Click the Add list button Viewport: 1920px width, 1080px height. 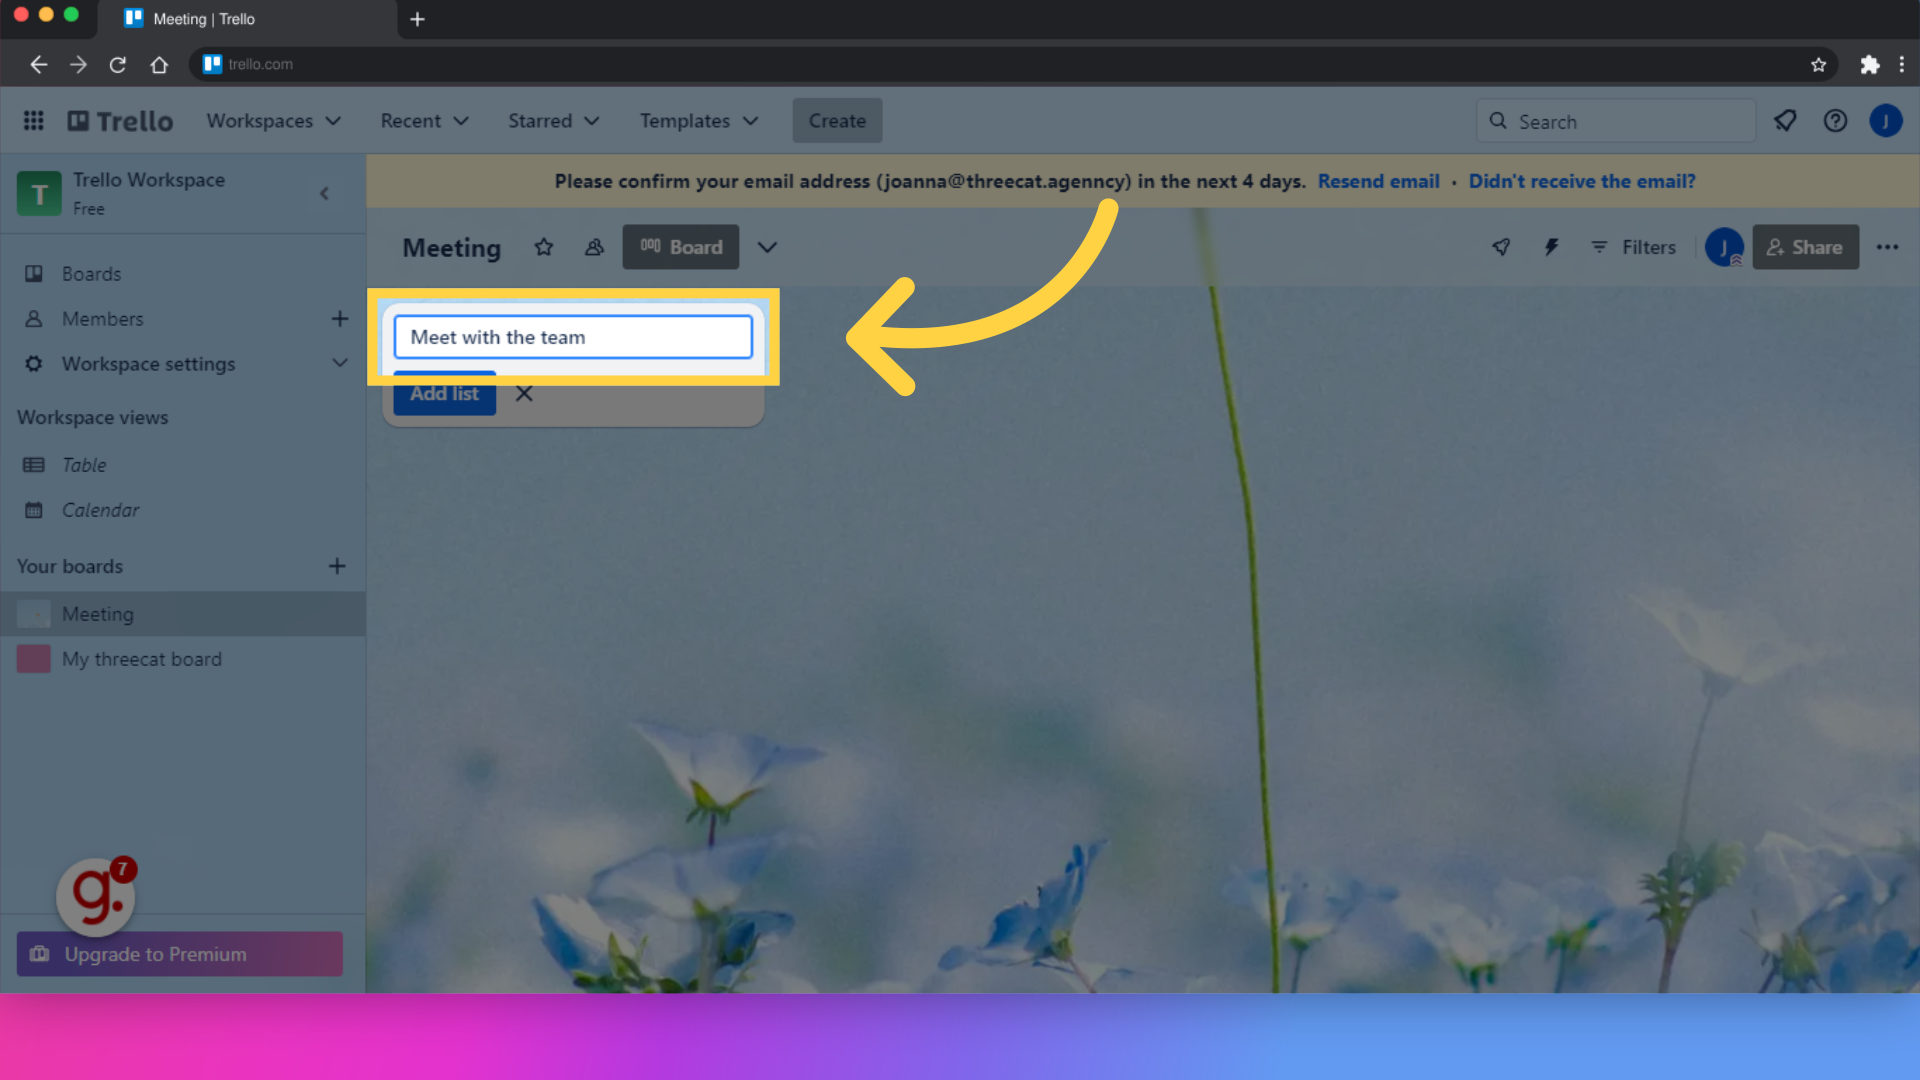444,393
